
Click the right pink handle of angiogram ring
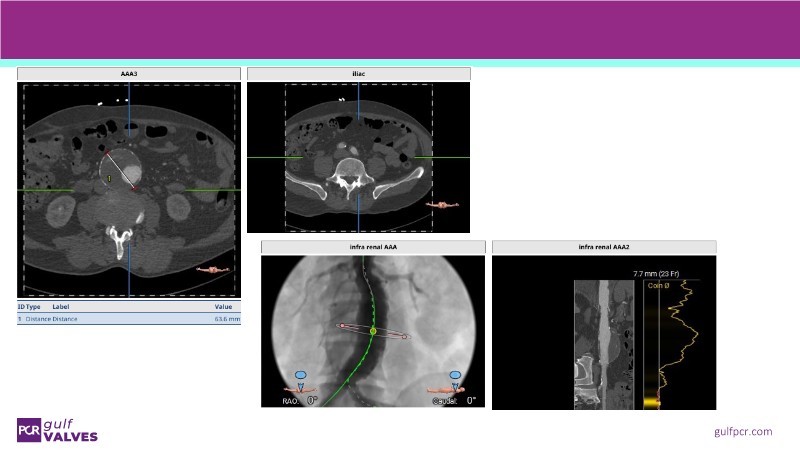(x=405, y=338)
